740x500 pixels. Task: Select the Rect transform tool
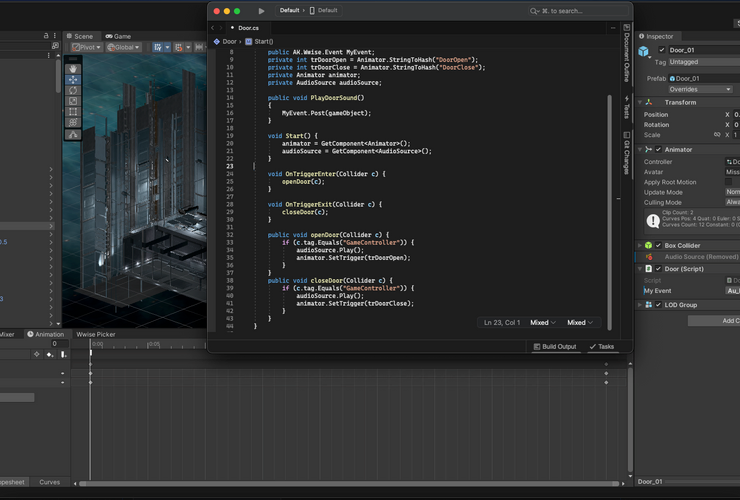(73, 112)
